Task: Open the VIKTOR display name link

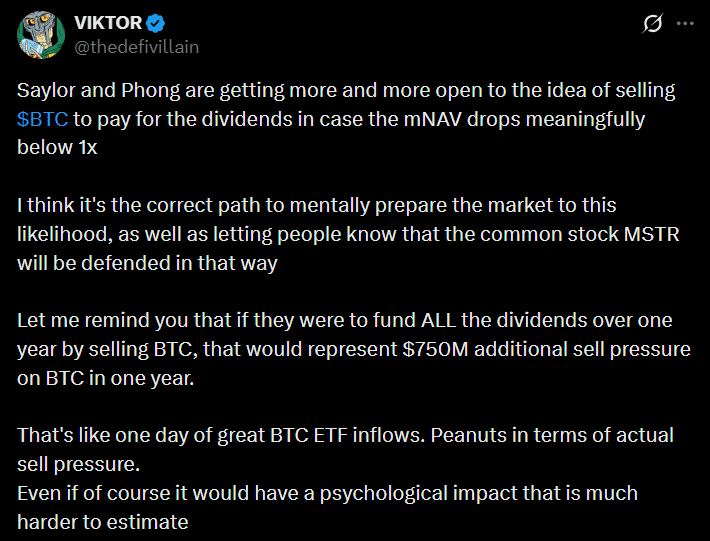Action: 107,23
